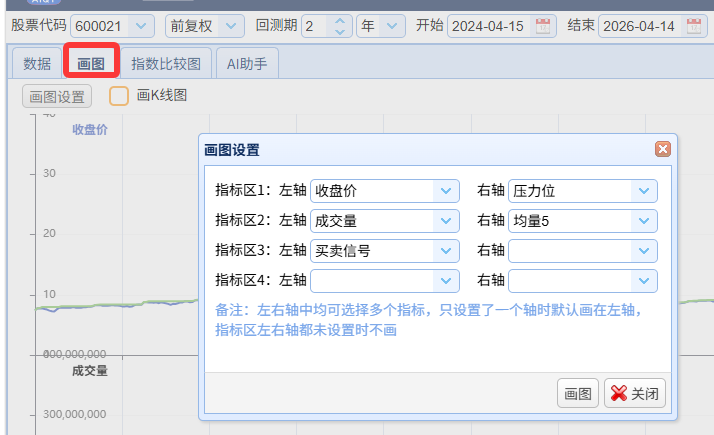Close the 画图设置 dialog with X icon

pos(663,149)
